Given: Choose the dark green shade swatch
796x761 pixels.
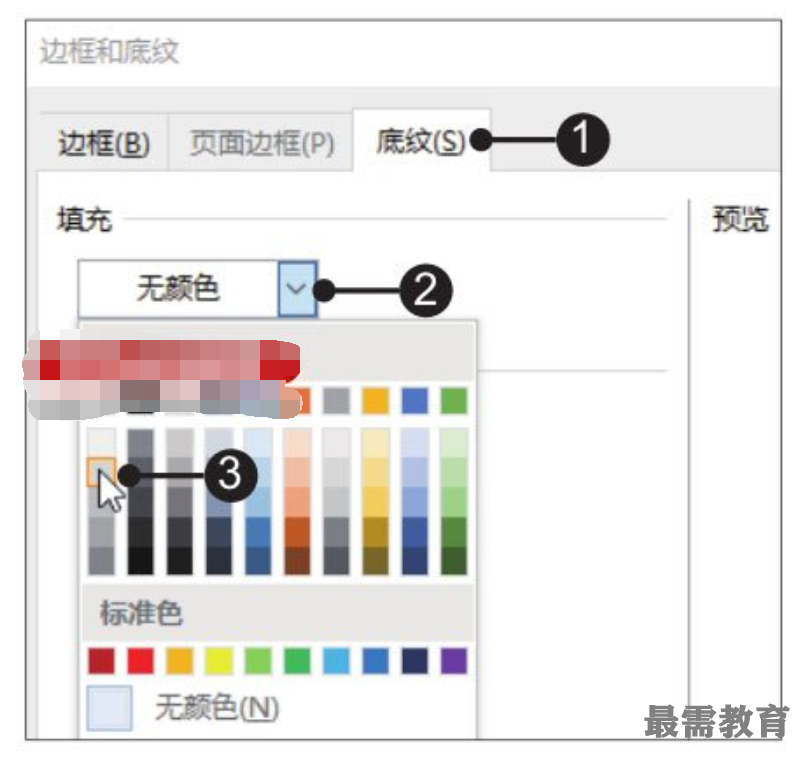Looking at the screenshot, I should (454, 532).
